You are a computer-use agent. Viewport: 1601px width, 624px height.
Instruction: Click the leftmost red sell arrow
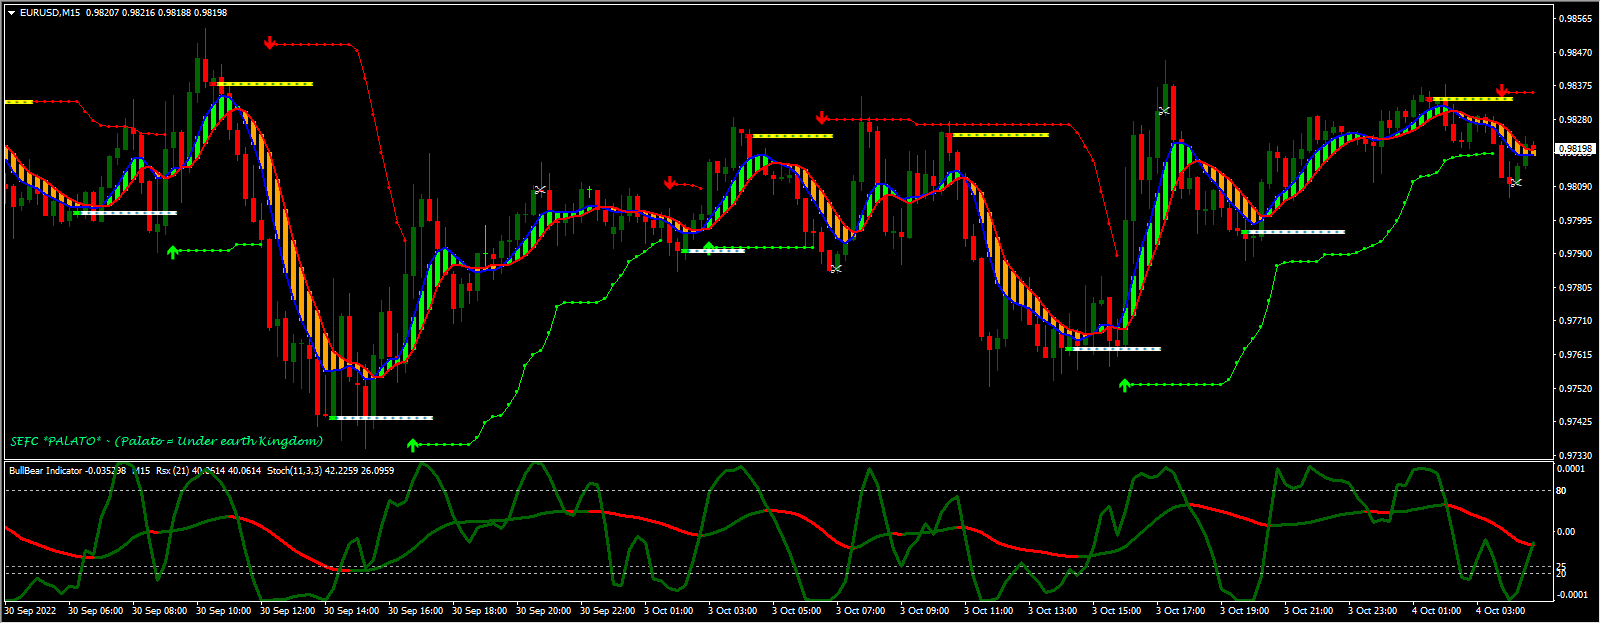coord(270,43)
